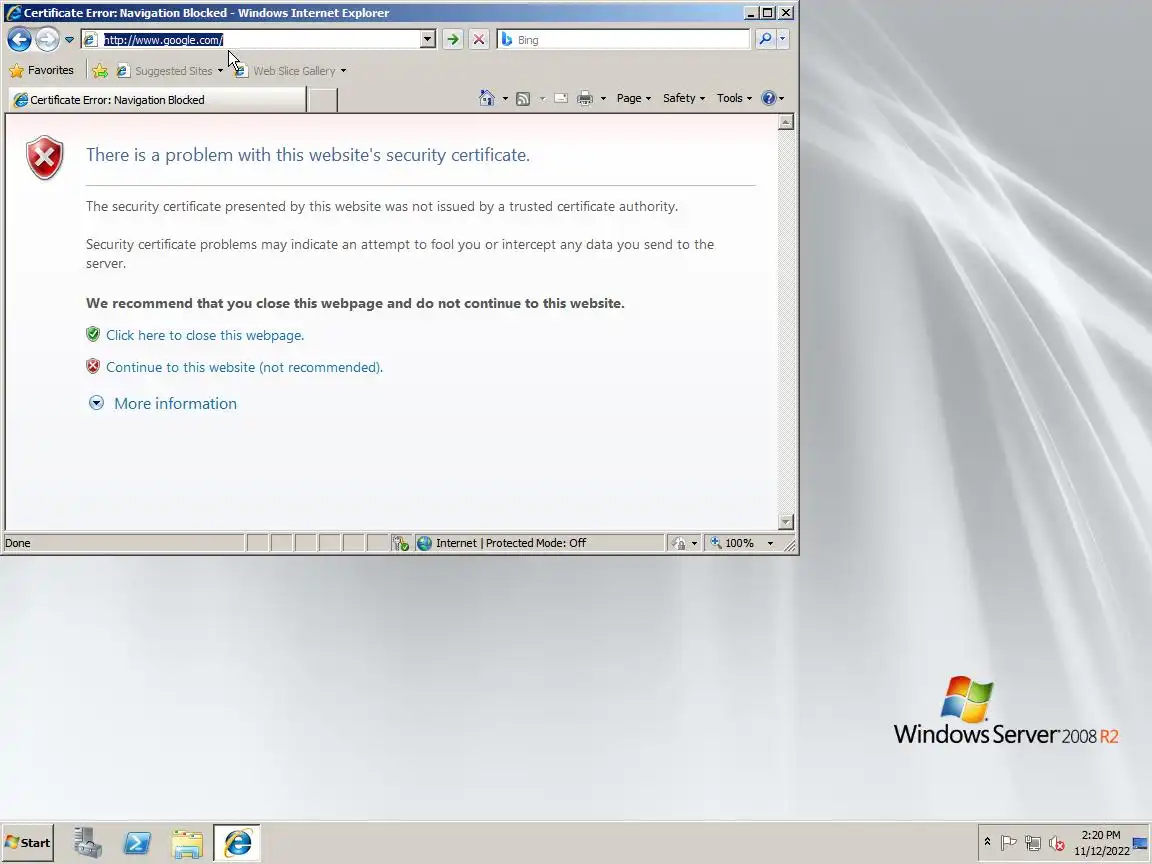1152x864 pixels.
Task: Click the Internet Explorer taskbar icon
Action: point(237,843)
